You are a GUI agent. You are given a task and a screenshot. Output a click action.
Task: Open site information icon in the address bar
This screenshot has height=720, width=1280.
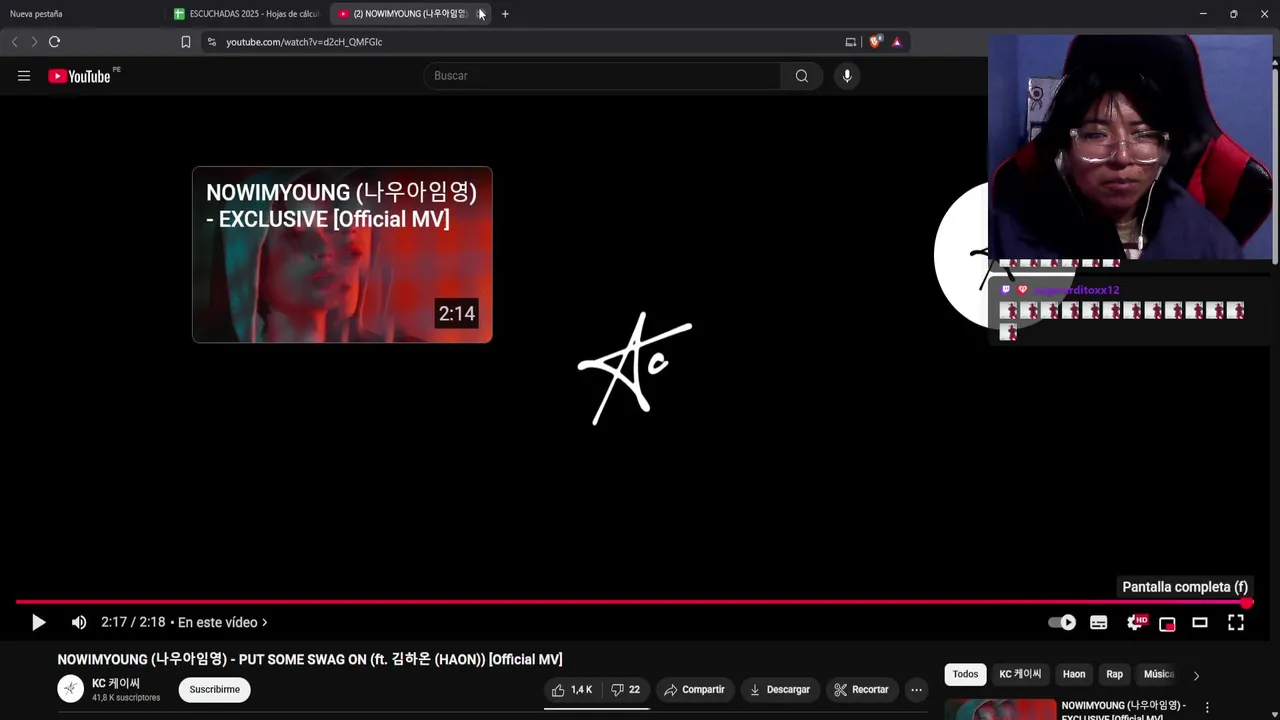(x=211, y=42)
